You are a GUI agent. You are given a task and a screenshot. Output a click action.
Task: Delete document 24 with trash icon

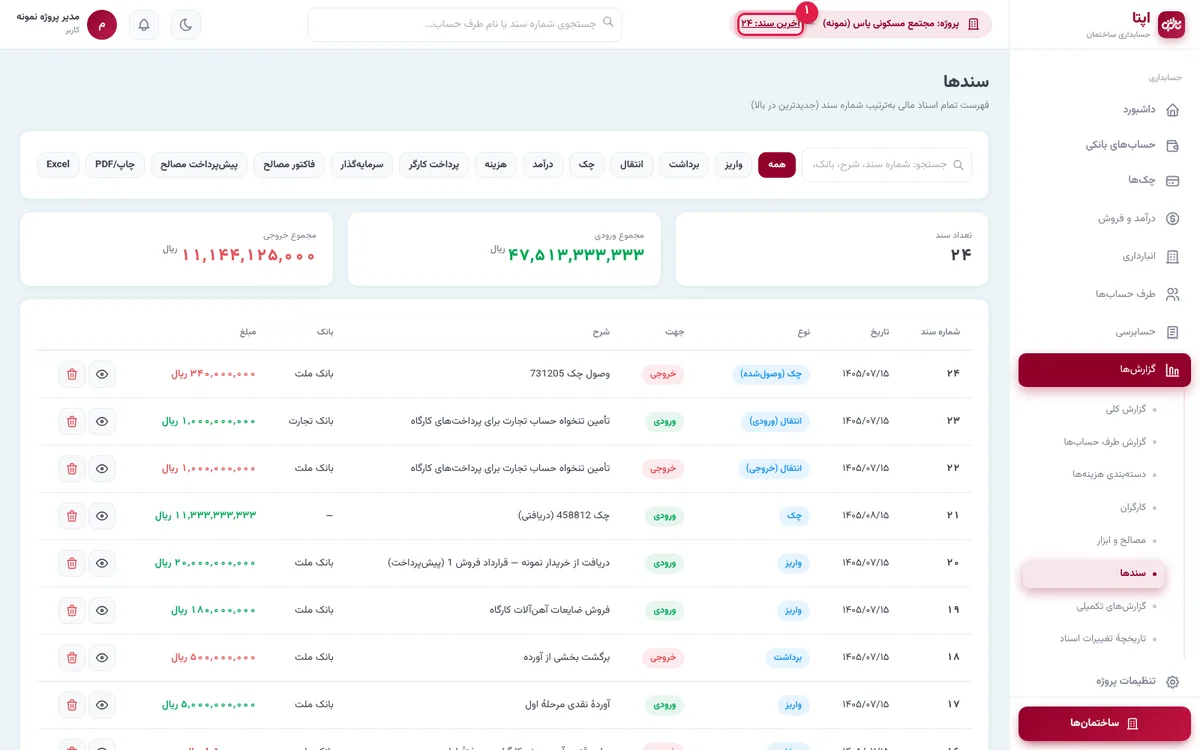click(x=72, y=374)
